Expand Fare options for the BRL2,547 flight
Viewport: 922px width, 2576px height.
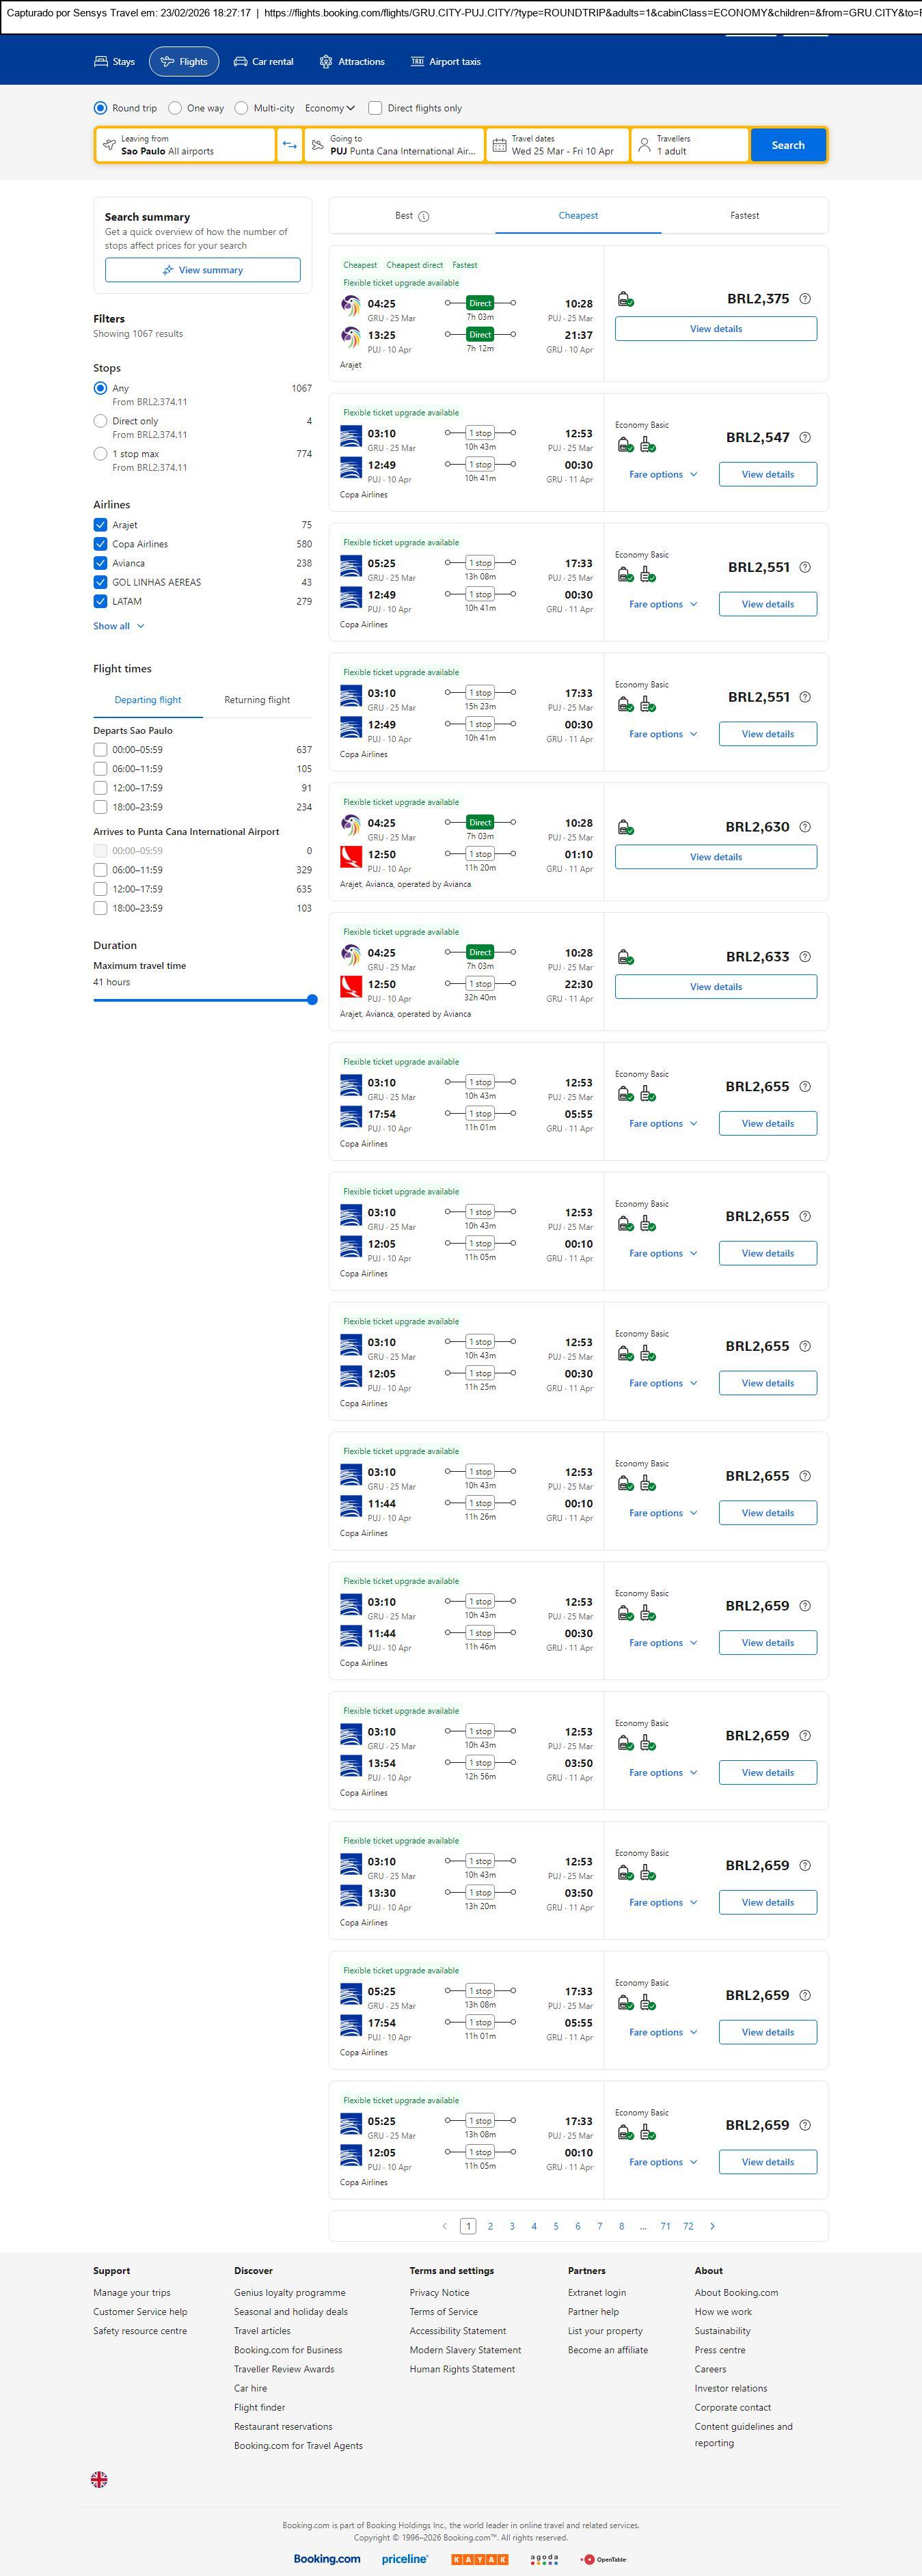[x=662, y=475]
